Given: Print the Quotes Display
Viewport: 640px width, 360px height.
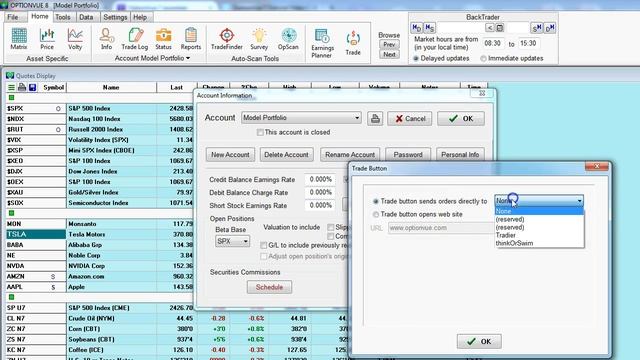Looking at the screenshot, I should [x=22, y=87].
